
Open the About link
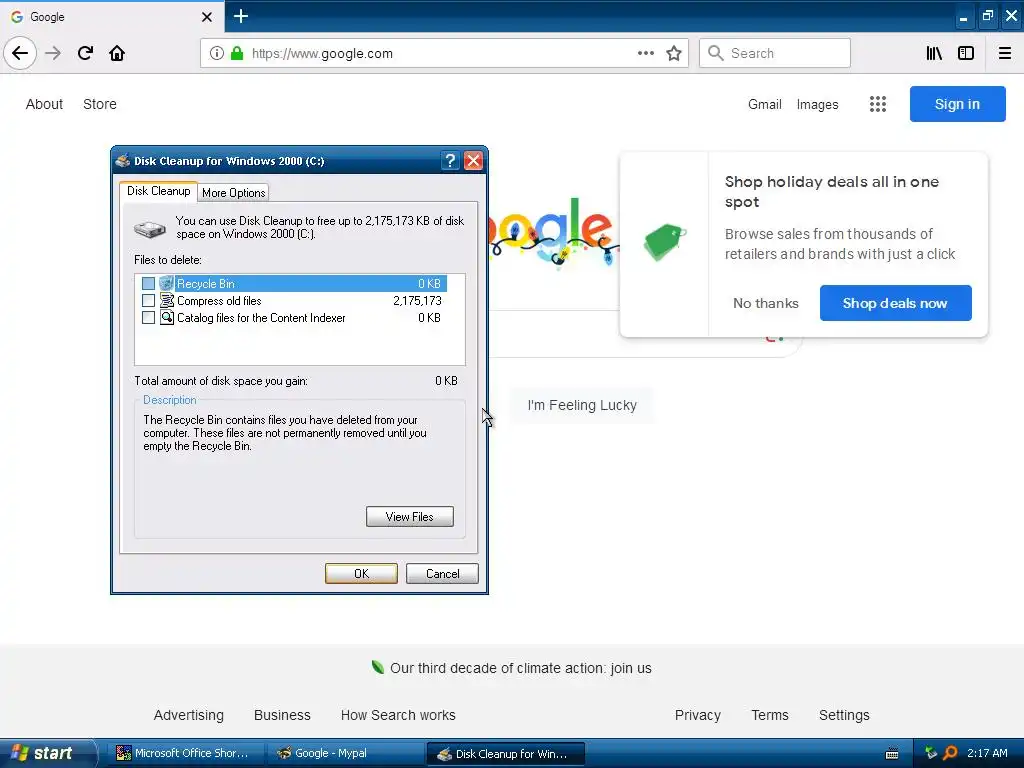(x=44, y=104)
